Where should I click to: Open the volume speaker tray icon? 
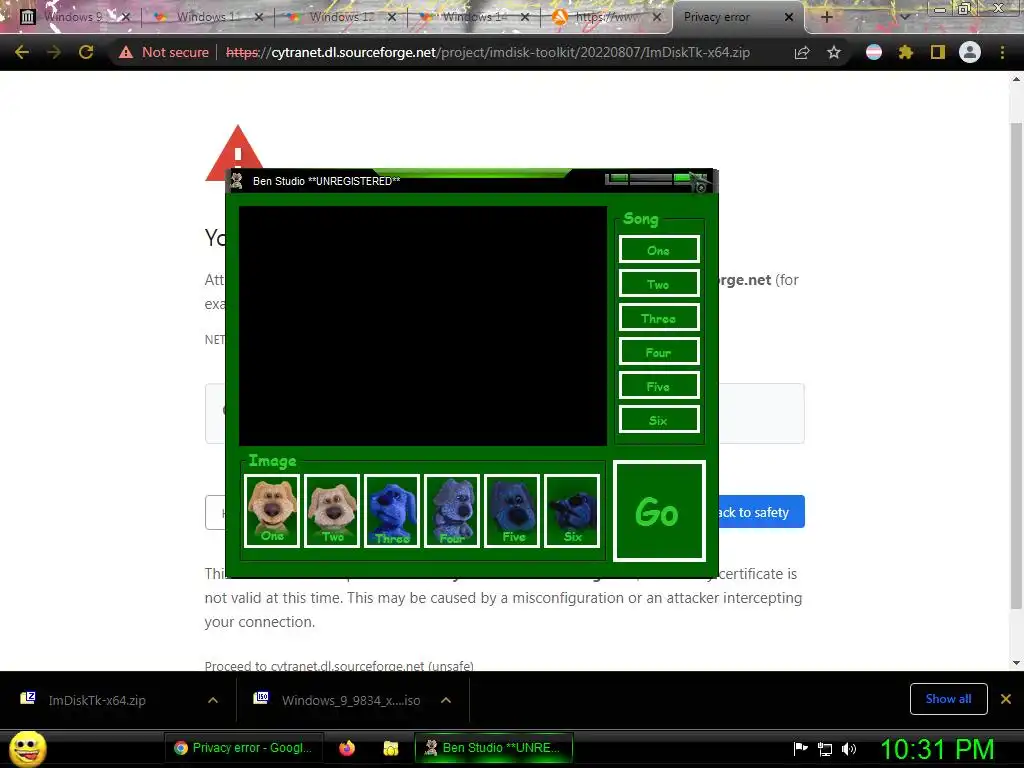coord(849,749)
